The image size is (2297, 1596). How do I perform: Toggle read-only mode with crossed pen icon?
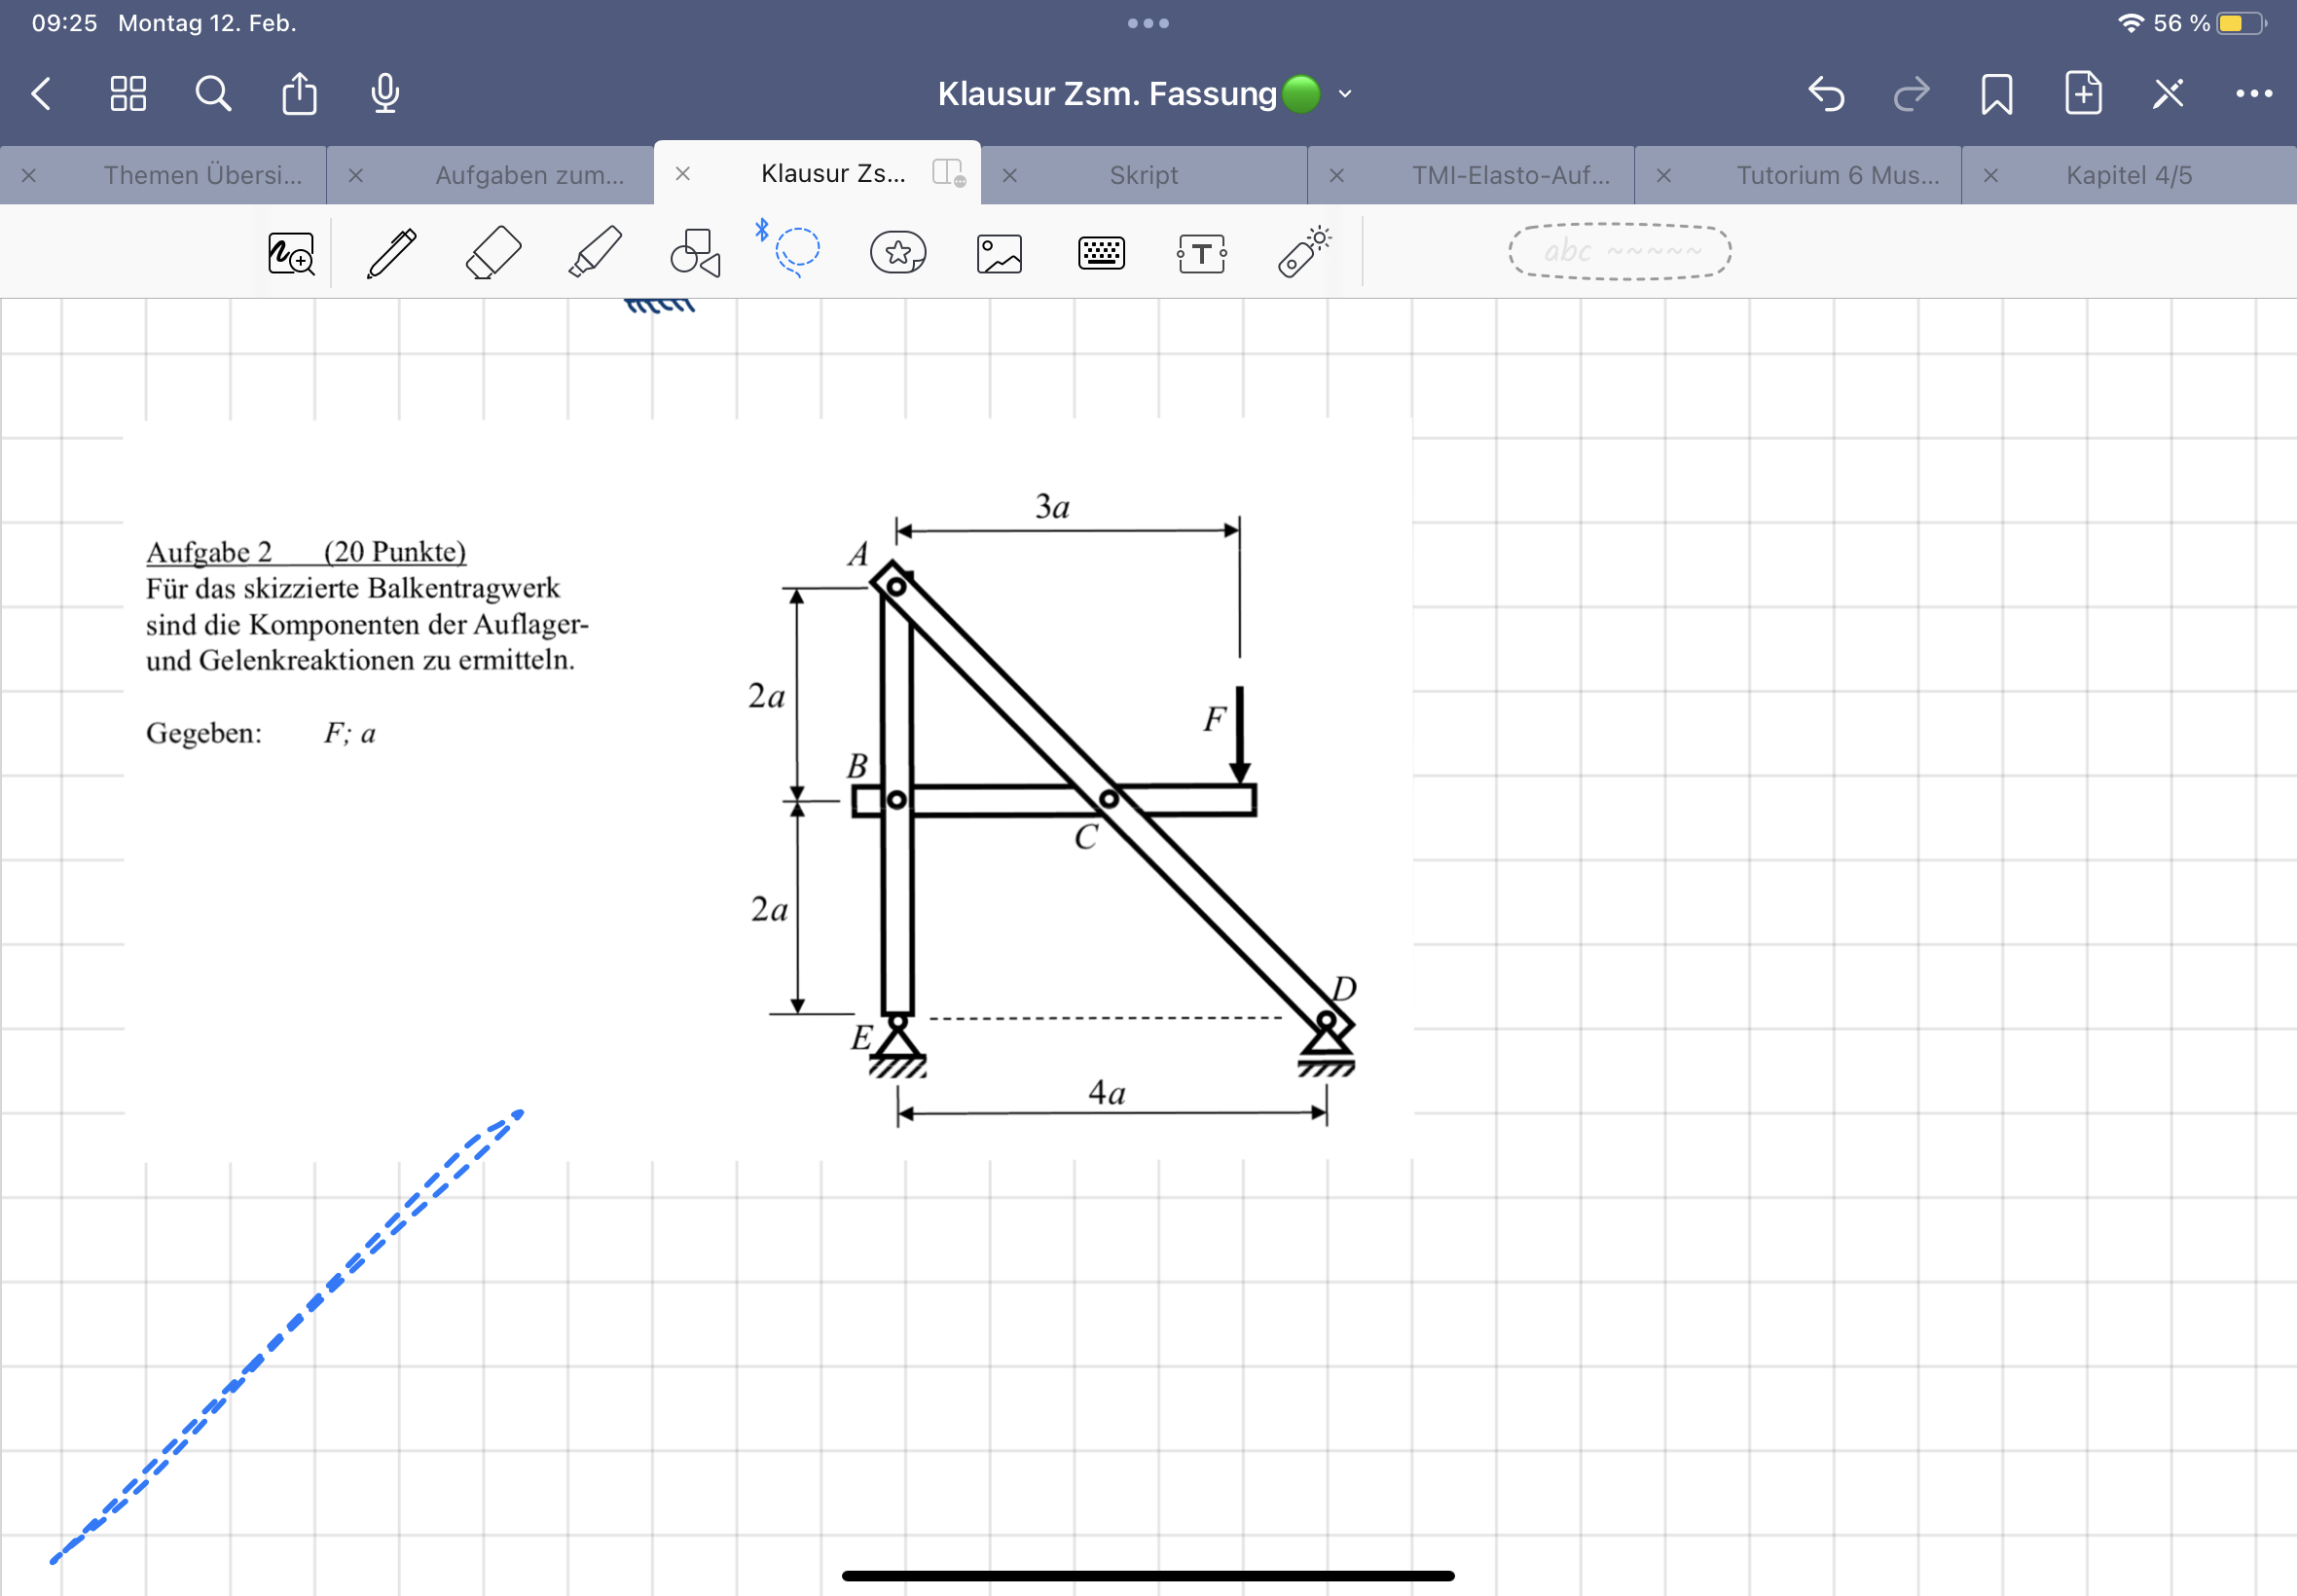tap(2168, 94)
